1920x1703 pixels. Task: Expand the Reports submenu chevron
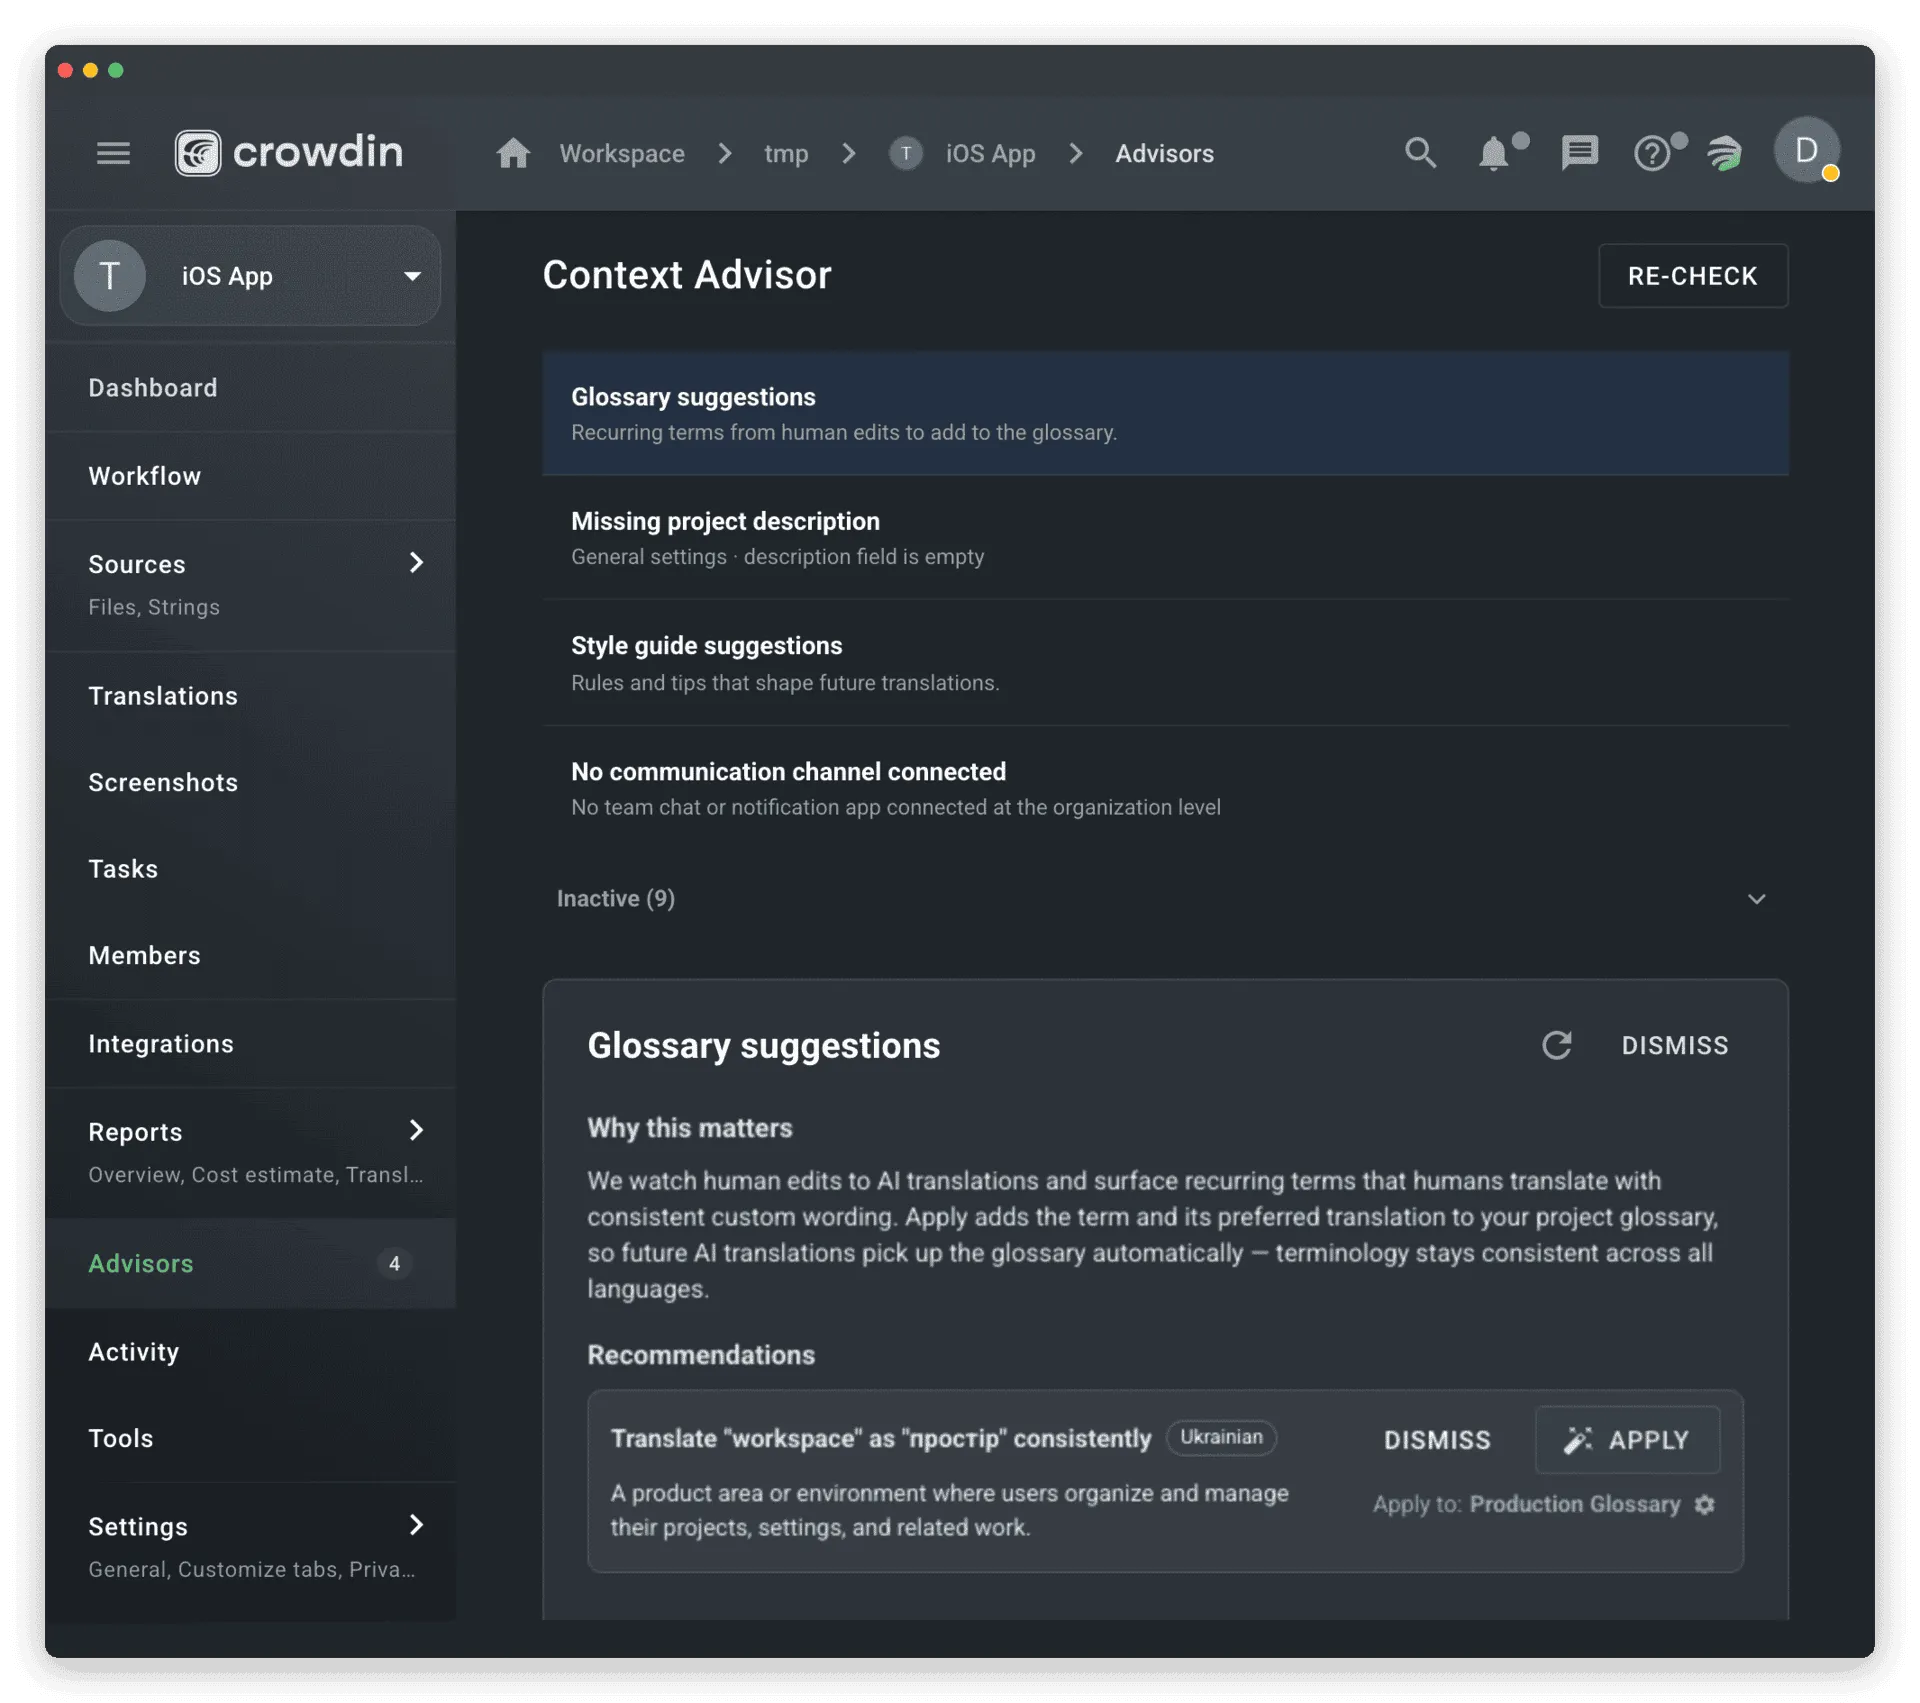coord(416,1130)
